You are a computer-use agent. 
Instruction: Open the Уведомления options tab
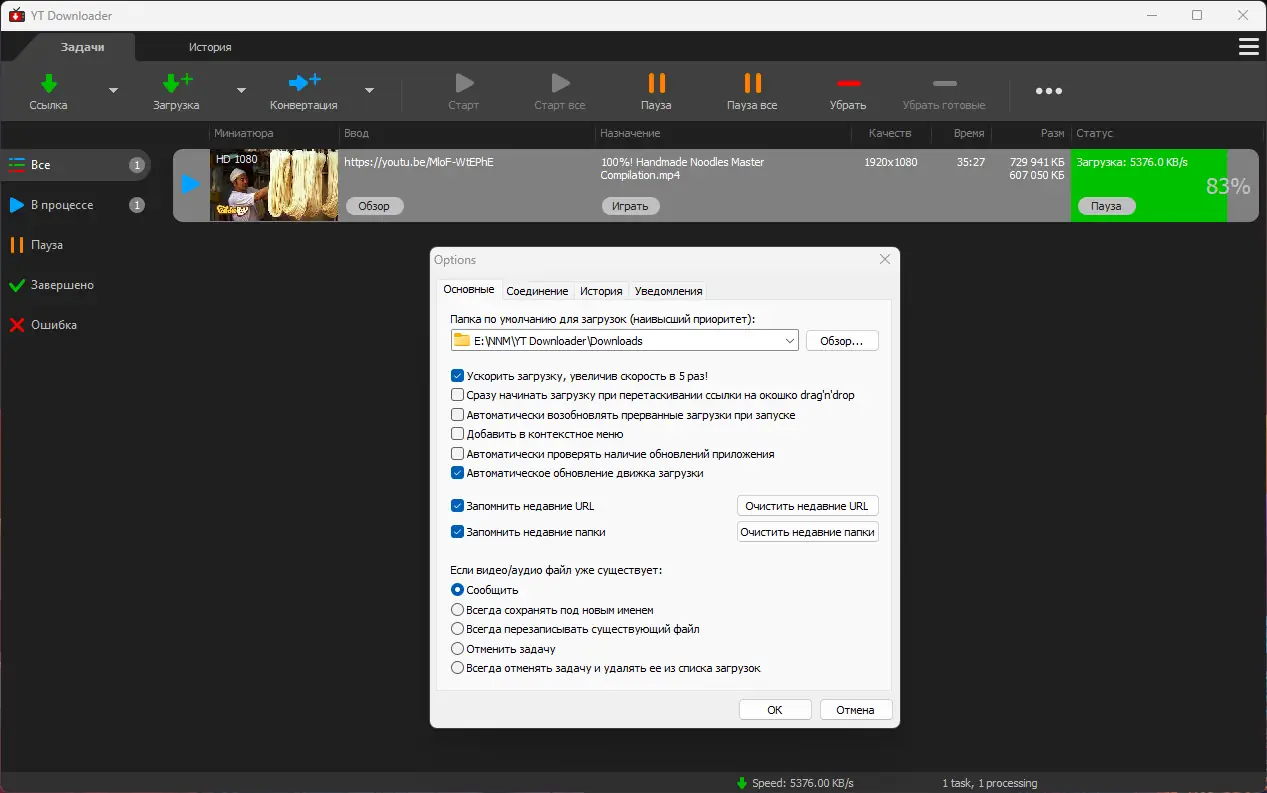pyautogui.click(x=669, y=291)
